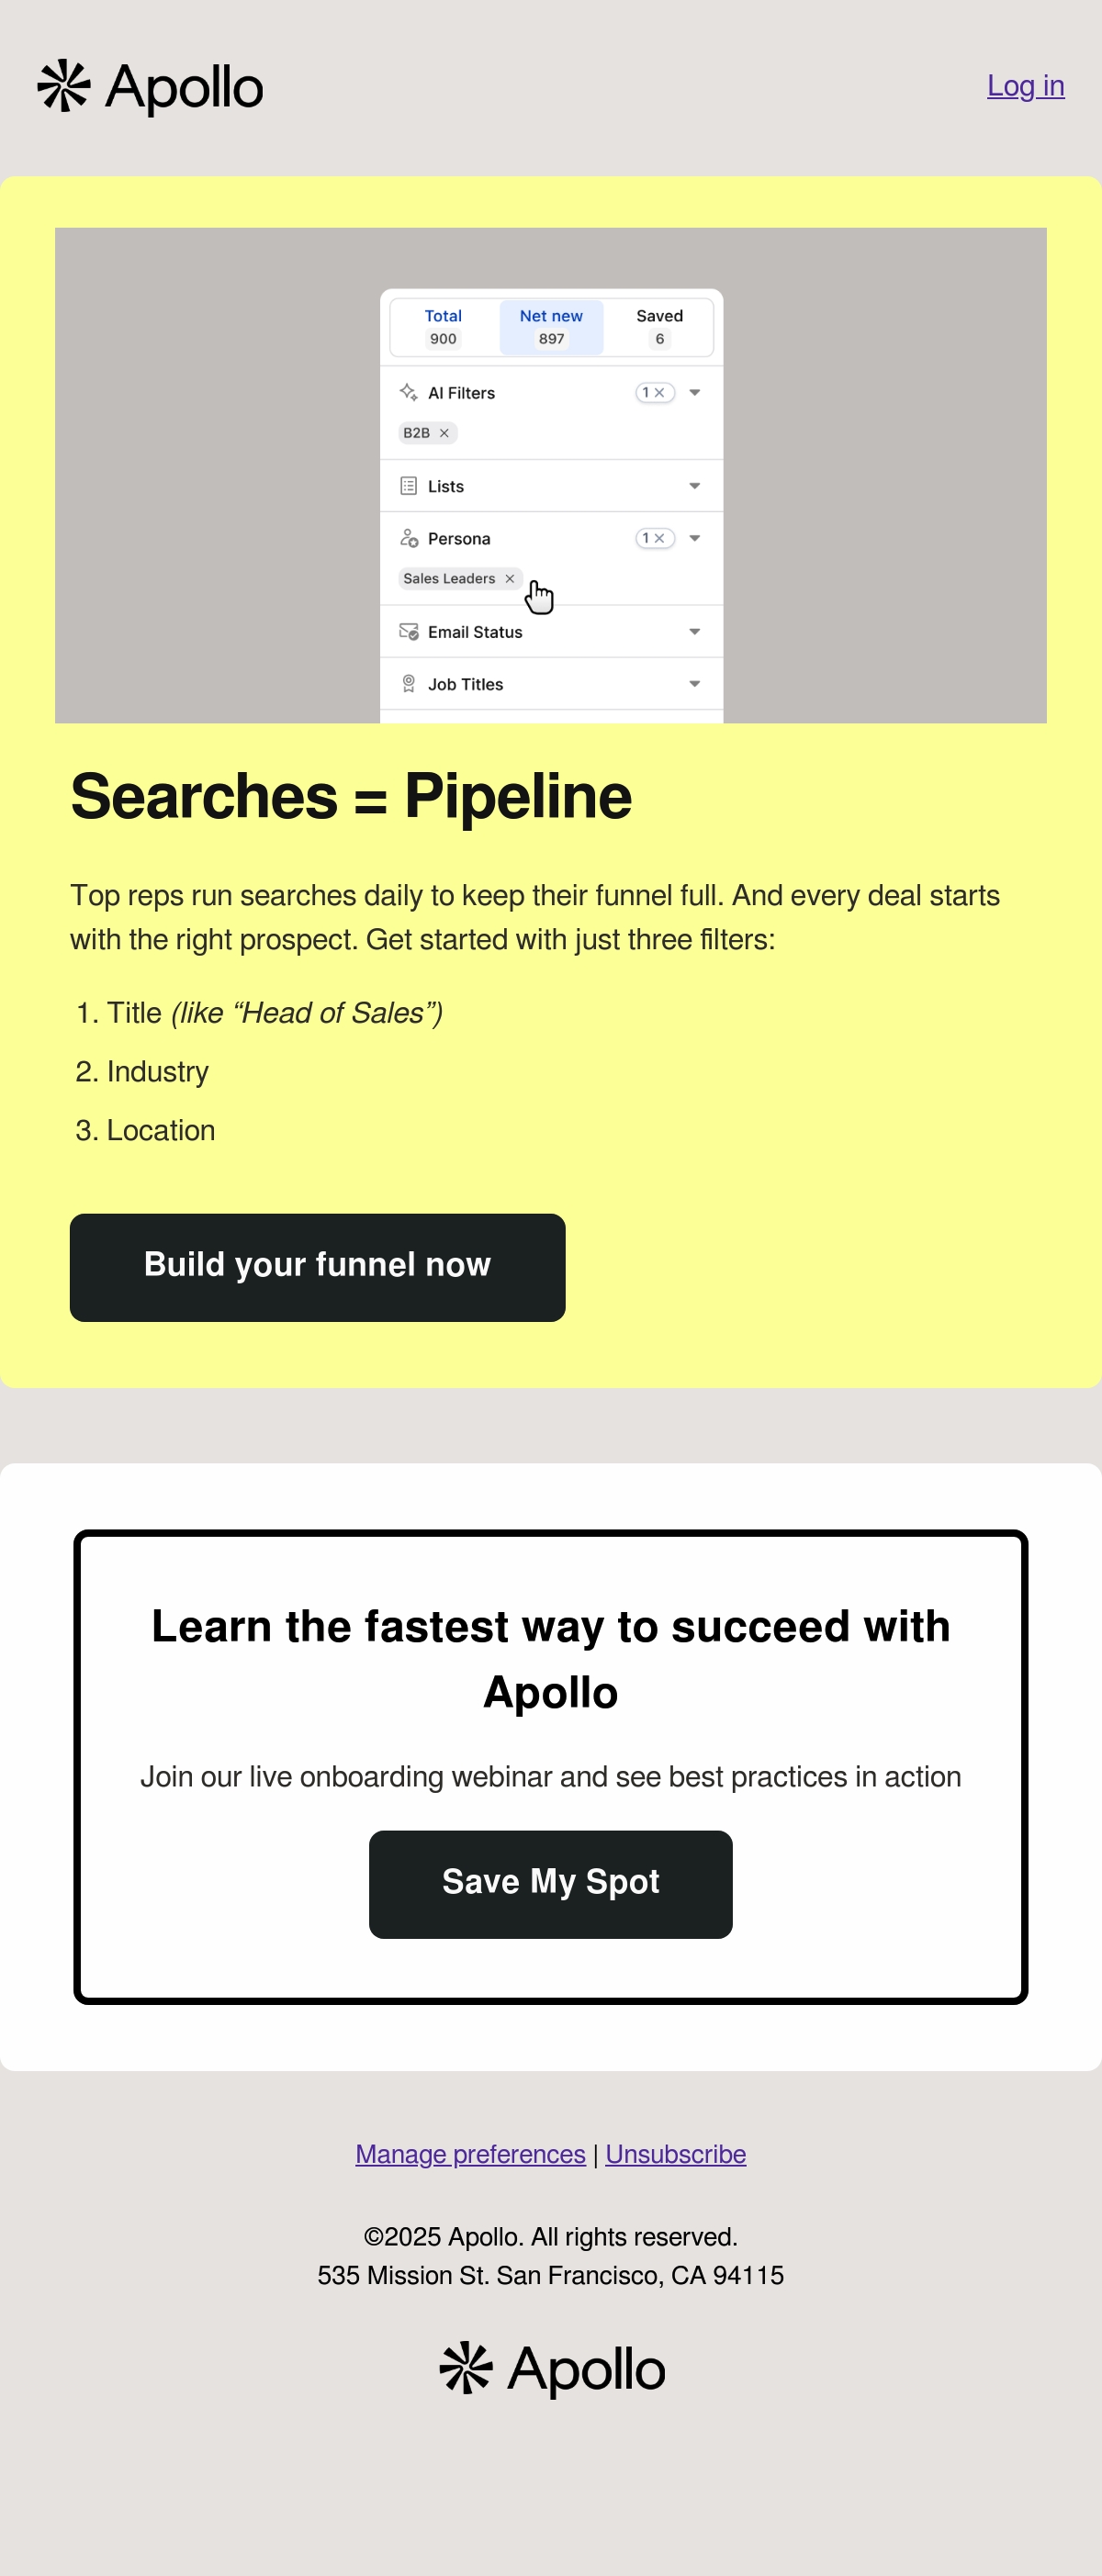This screenshot has width=1102, height=2576.
Task: Click the Job Titles badge icon
Action: click(x=408, y=684)
